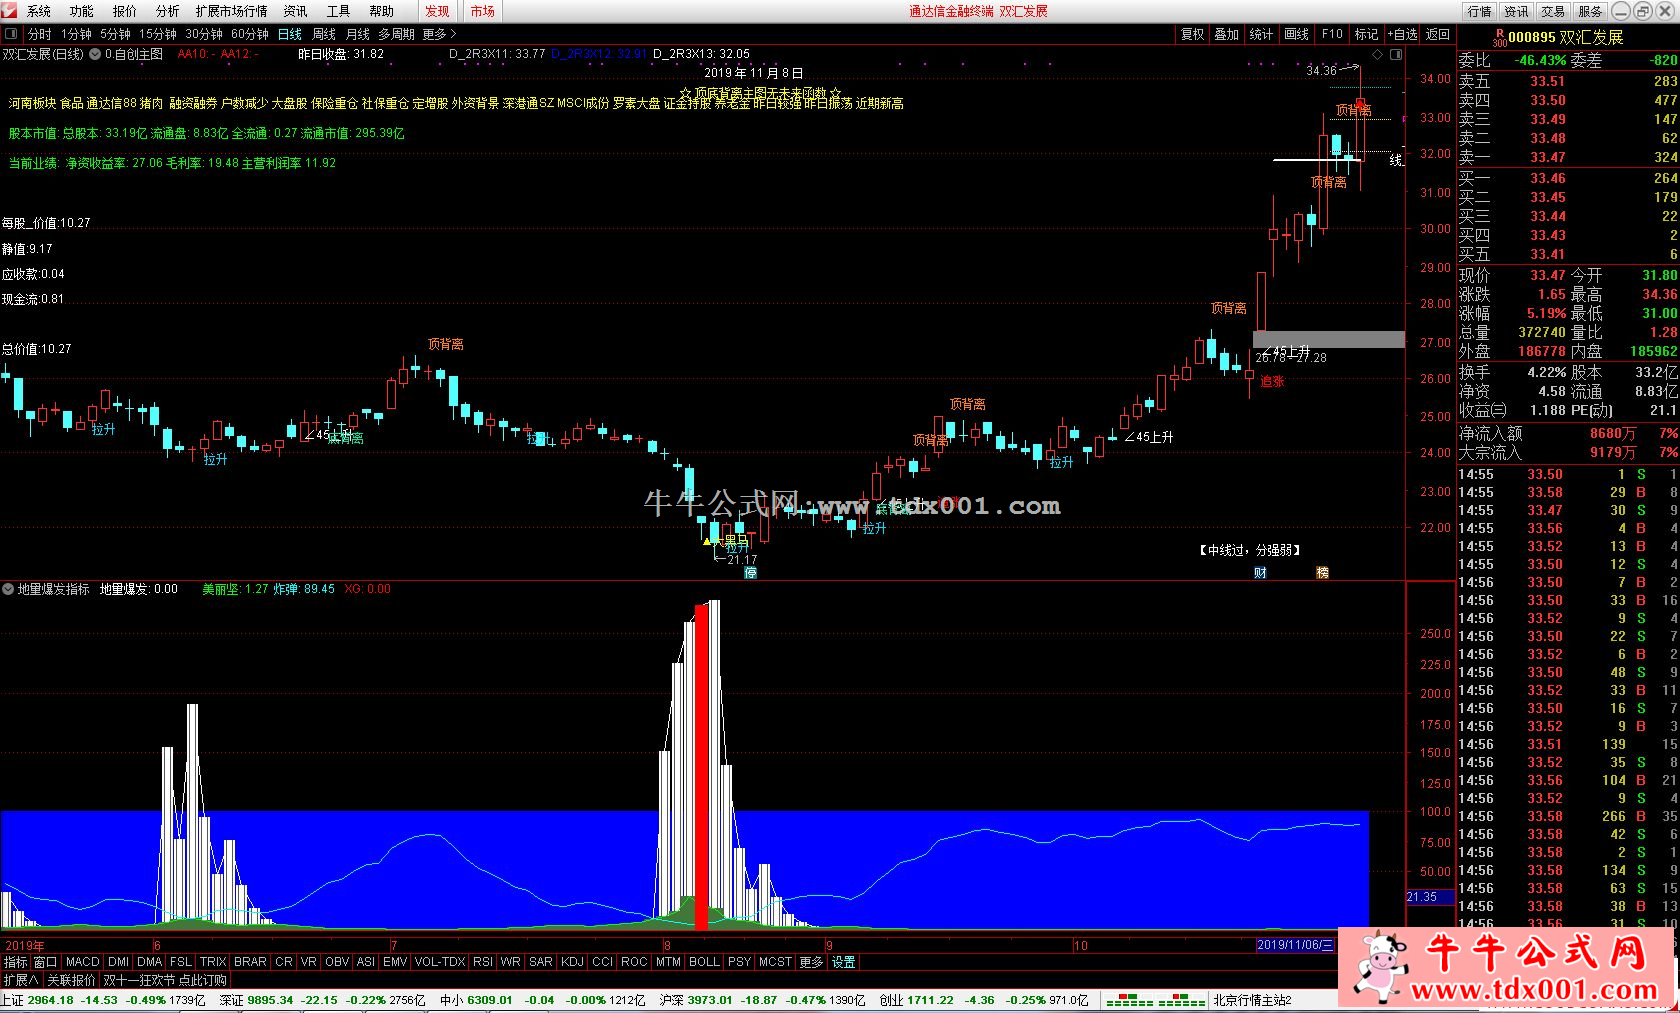
Task: Click the diamond icon at chart top-right
Action: [1377, 54]
